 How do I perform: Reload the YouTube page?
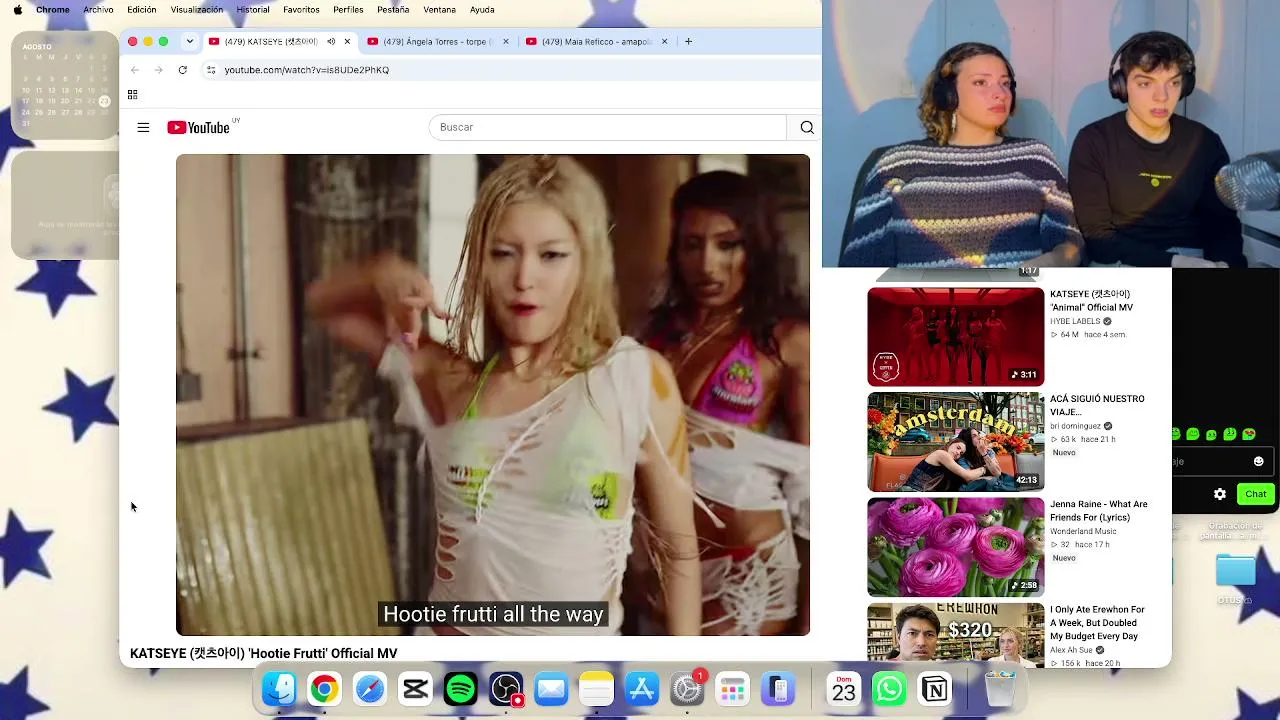(182, 70)
